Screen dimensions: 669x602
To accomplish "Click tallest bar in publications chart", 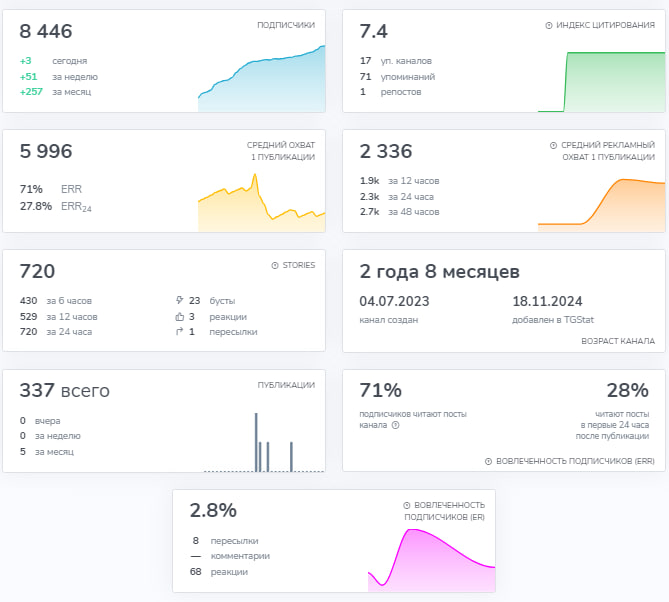I will pos(255,441).
